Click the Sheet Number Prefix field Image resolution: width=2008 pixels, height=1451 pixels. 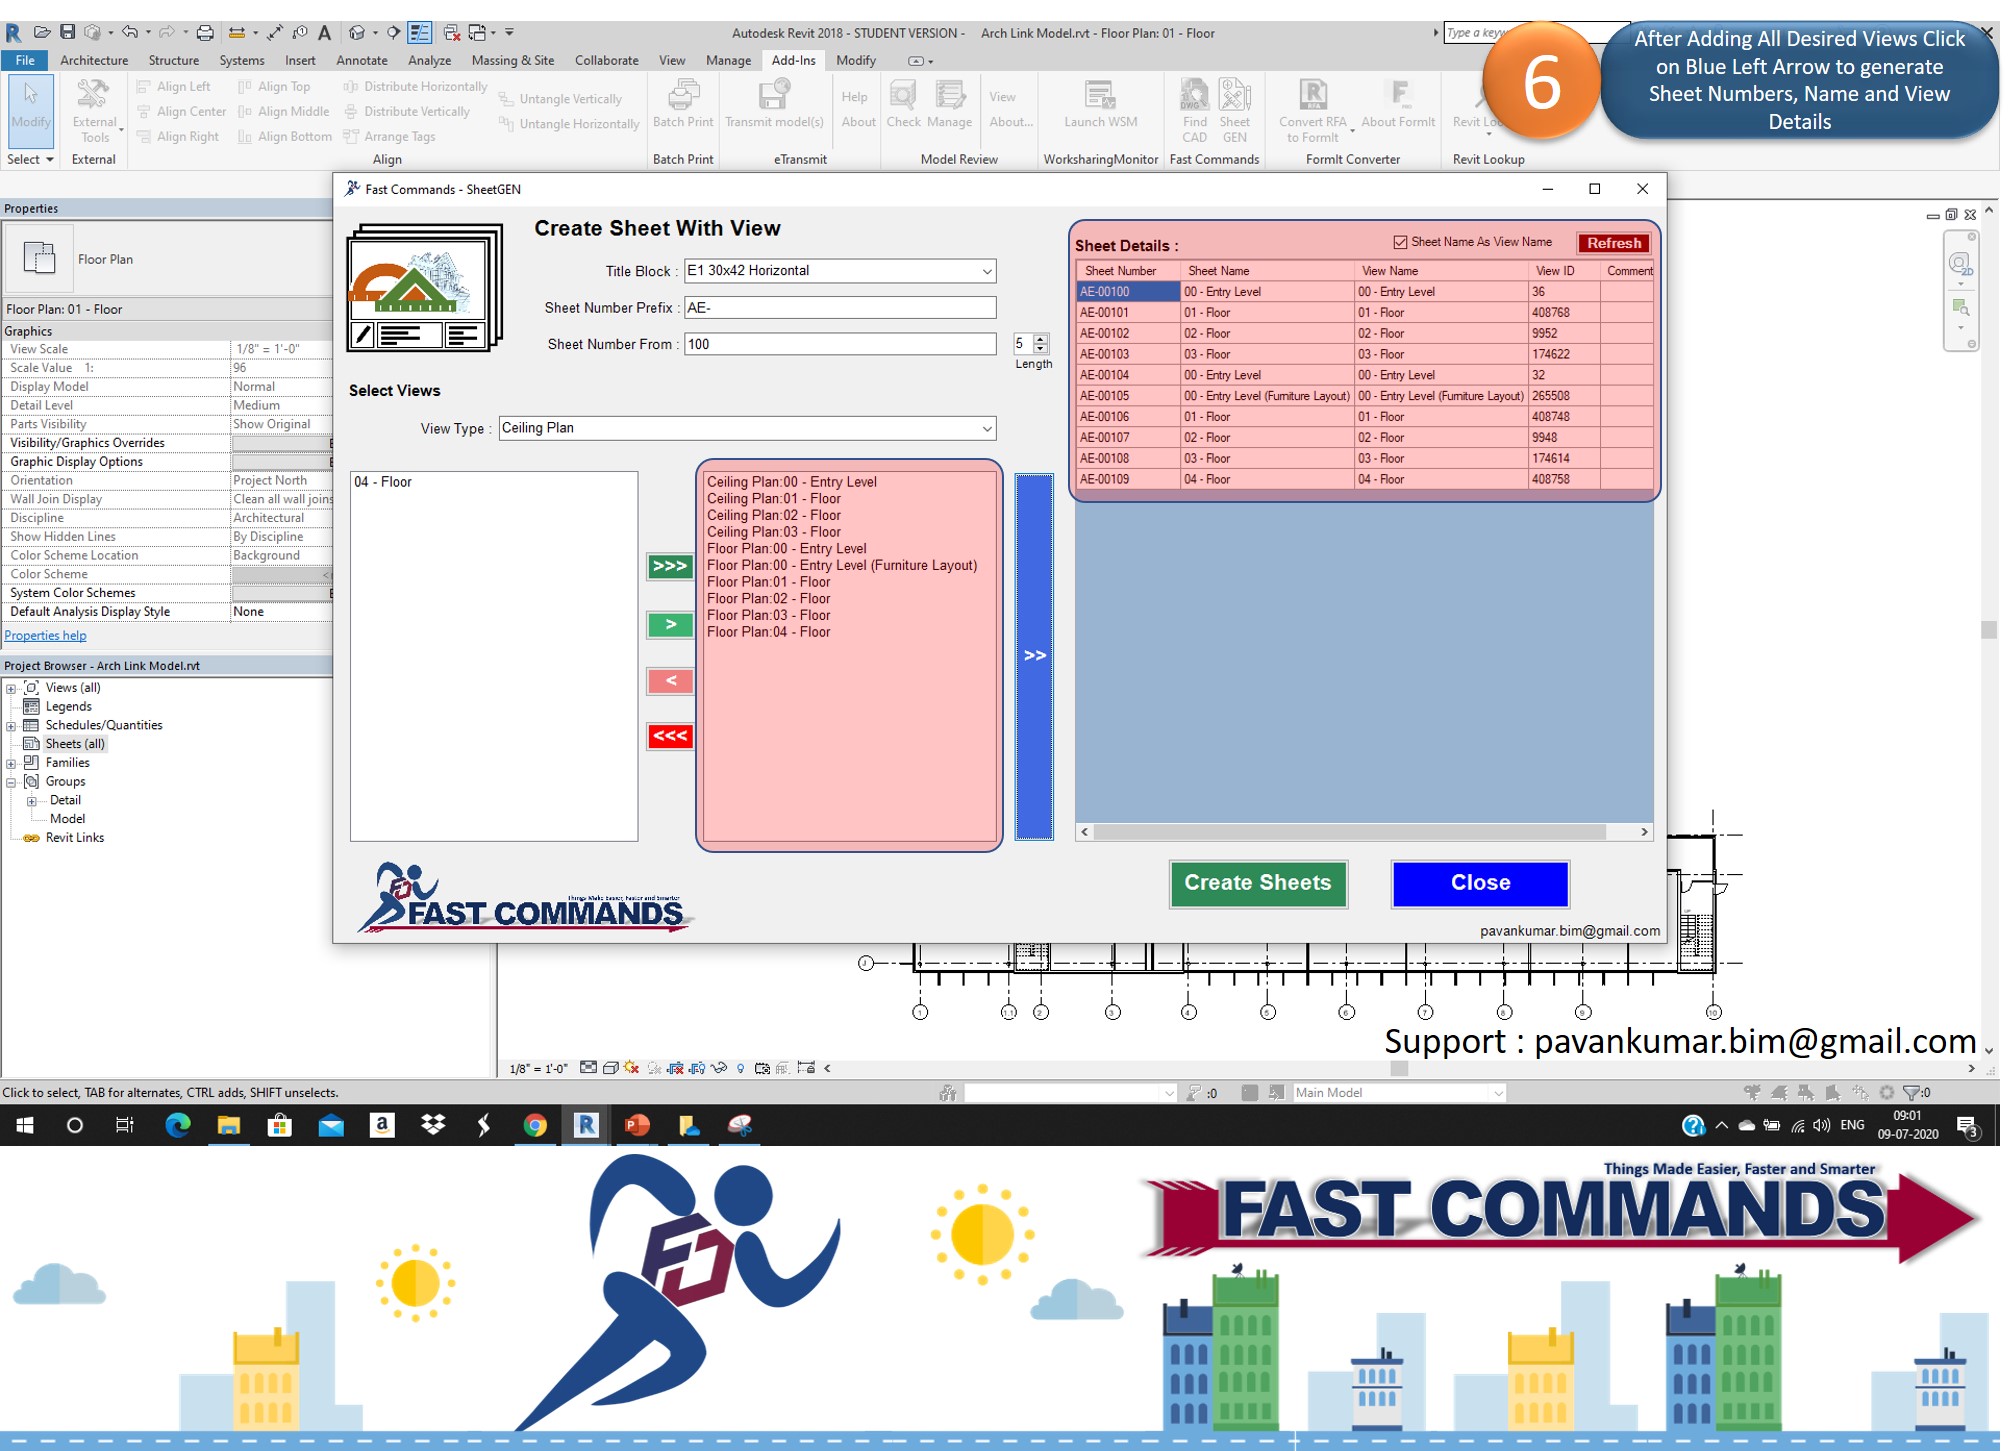[840, 308]
